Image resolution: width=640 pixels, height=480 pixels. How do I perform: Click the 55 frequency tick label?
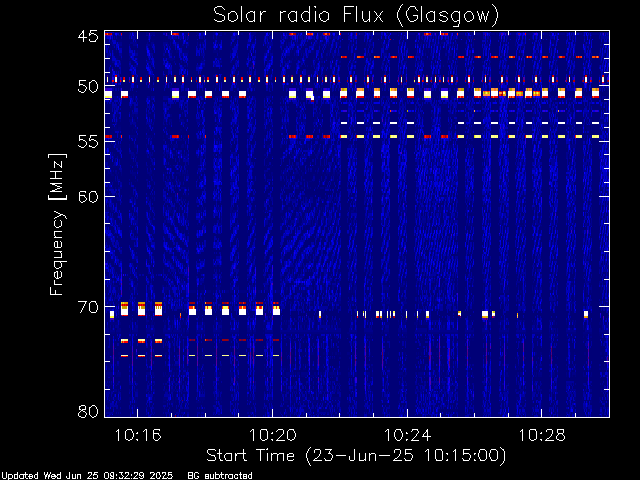click(88, 141)
